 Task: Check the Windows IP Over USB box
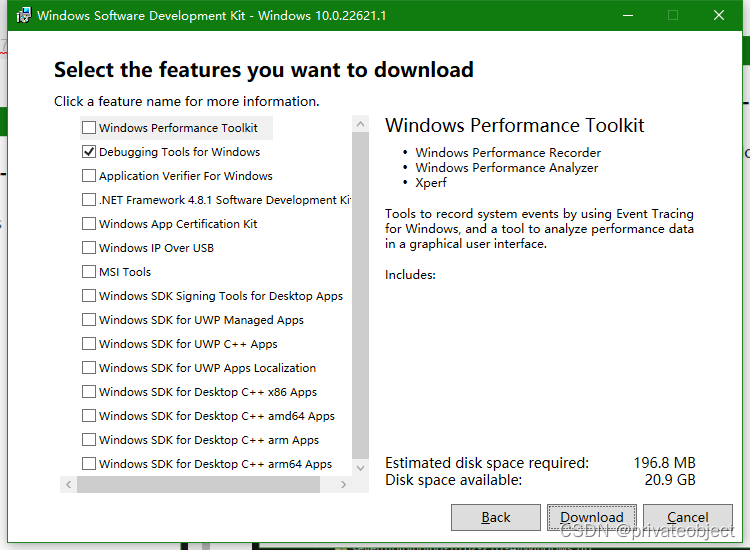pos(89,247)
